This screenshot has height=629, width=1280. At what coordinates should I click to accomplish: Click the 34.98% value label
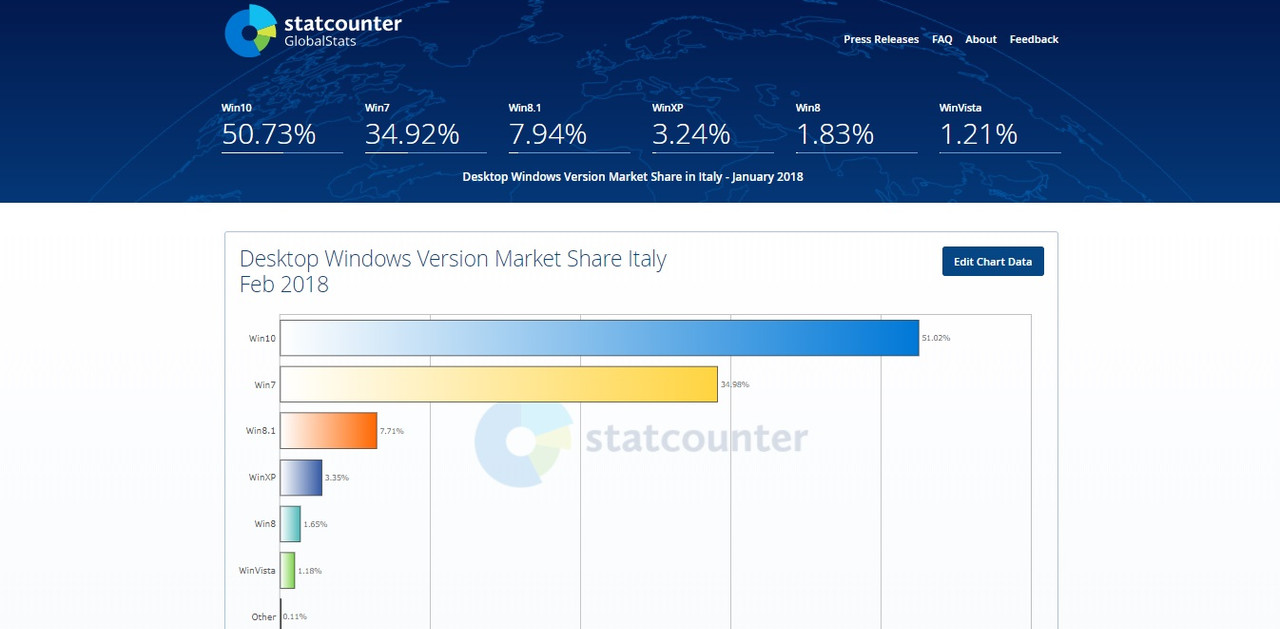coord(735,384)
